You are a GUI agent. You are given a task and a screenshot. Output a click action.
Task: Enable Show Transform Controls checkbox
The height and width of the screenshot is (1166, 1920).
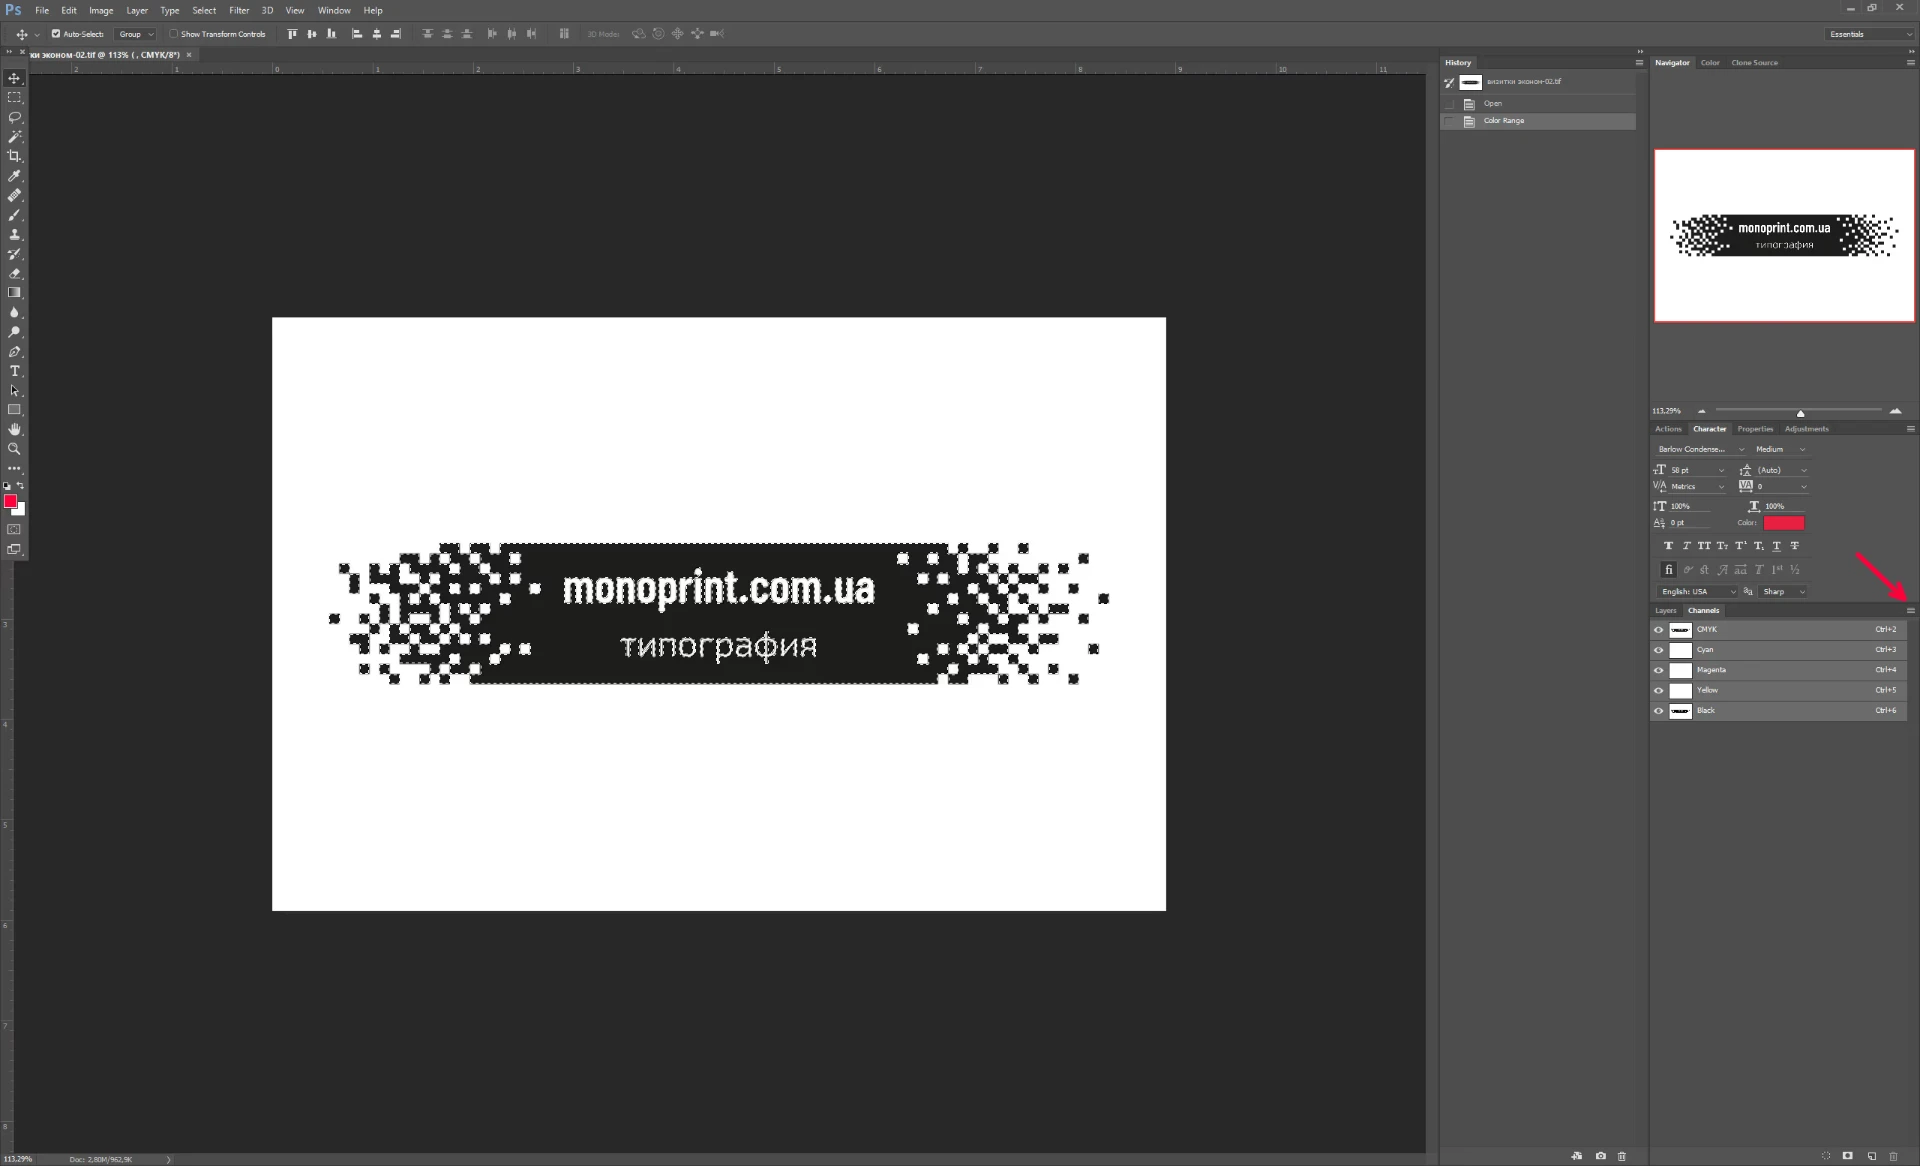173,34
